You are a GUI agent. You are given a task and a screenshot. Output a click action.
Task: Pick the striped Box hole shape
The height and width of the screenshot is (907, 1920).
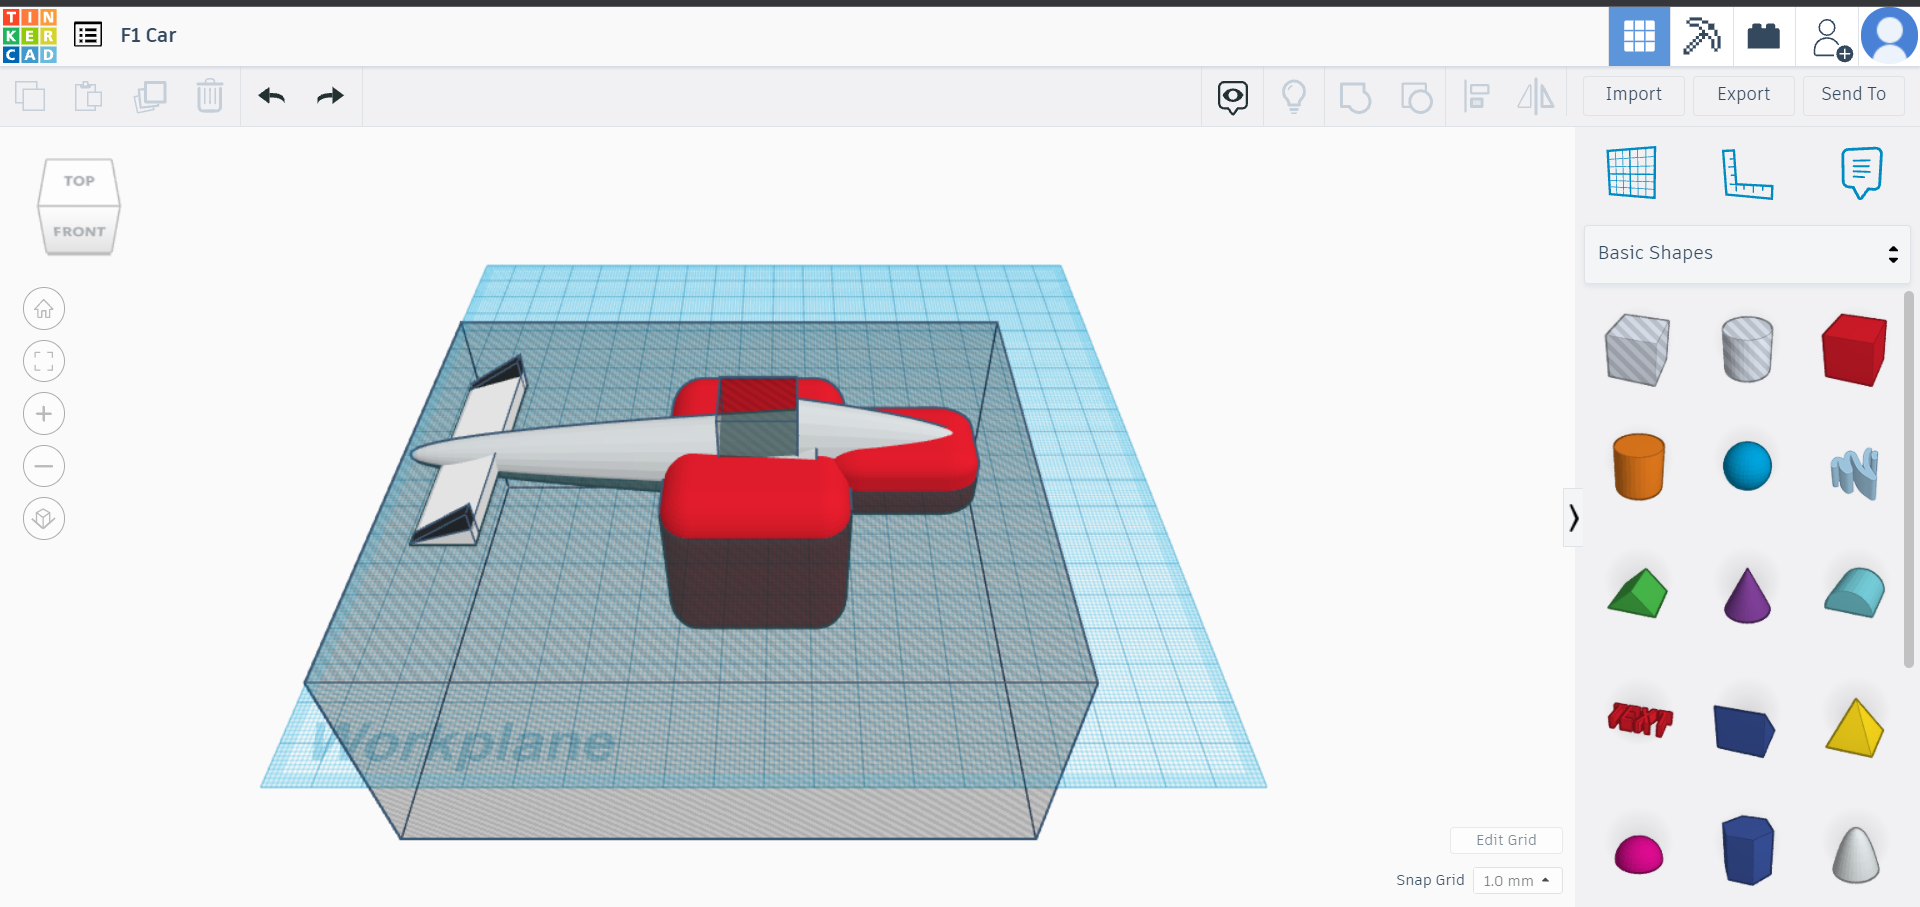(1637, 349)
